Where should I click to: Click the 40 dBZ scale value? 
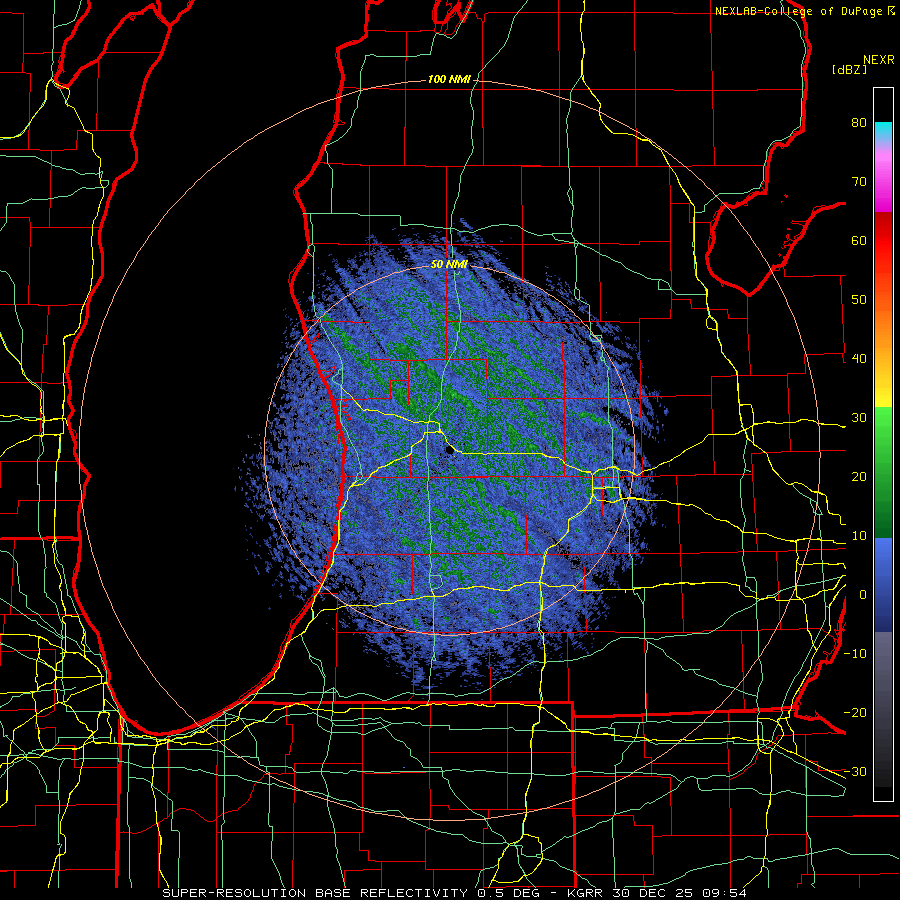(x=859, y=359)
